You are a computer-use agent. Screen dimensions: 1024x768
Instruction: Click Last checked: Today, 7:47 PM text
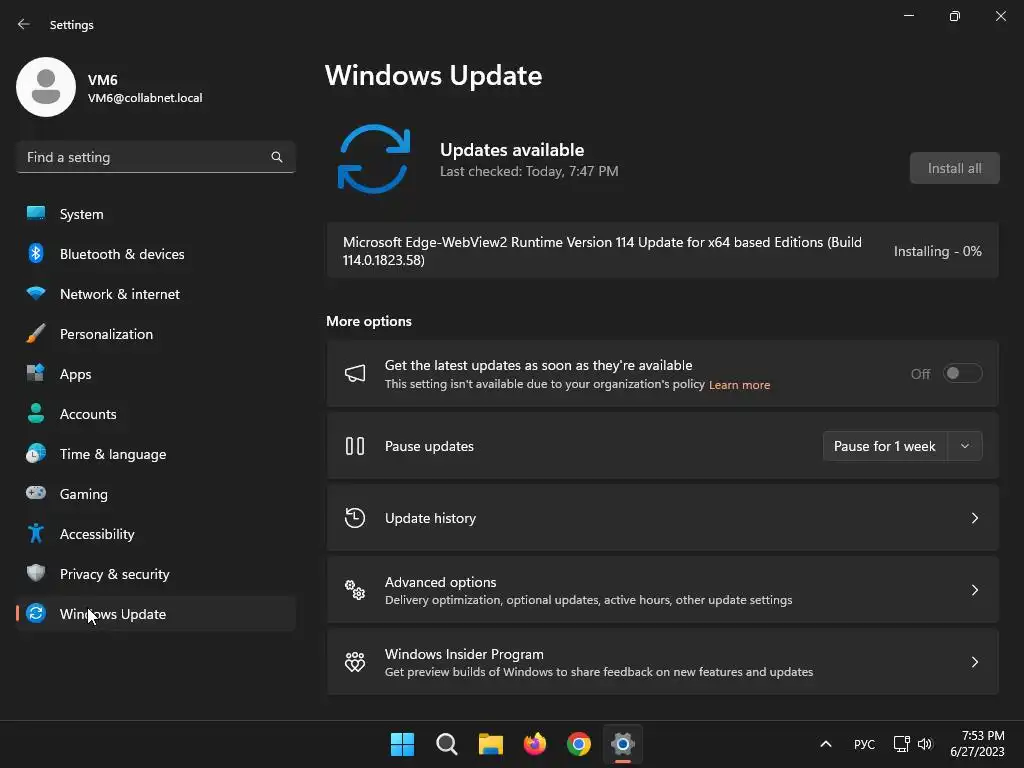[529, 171]
